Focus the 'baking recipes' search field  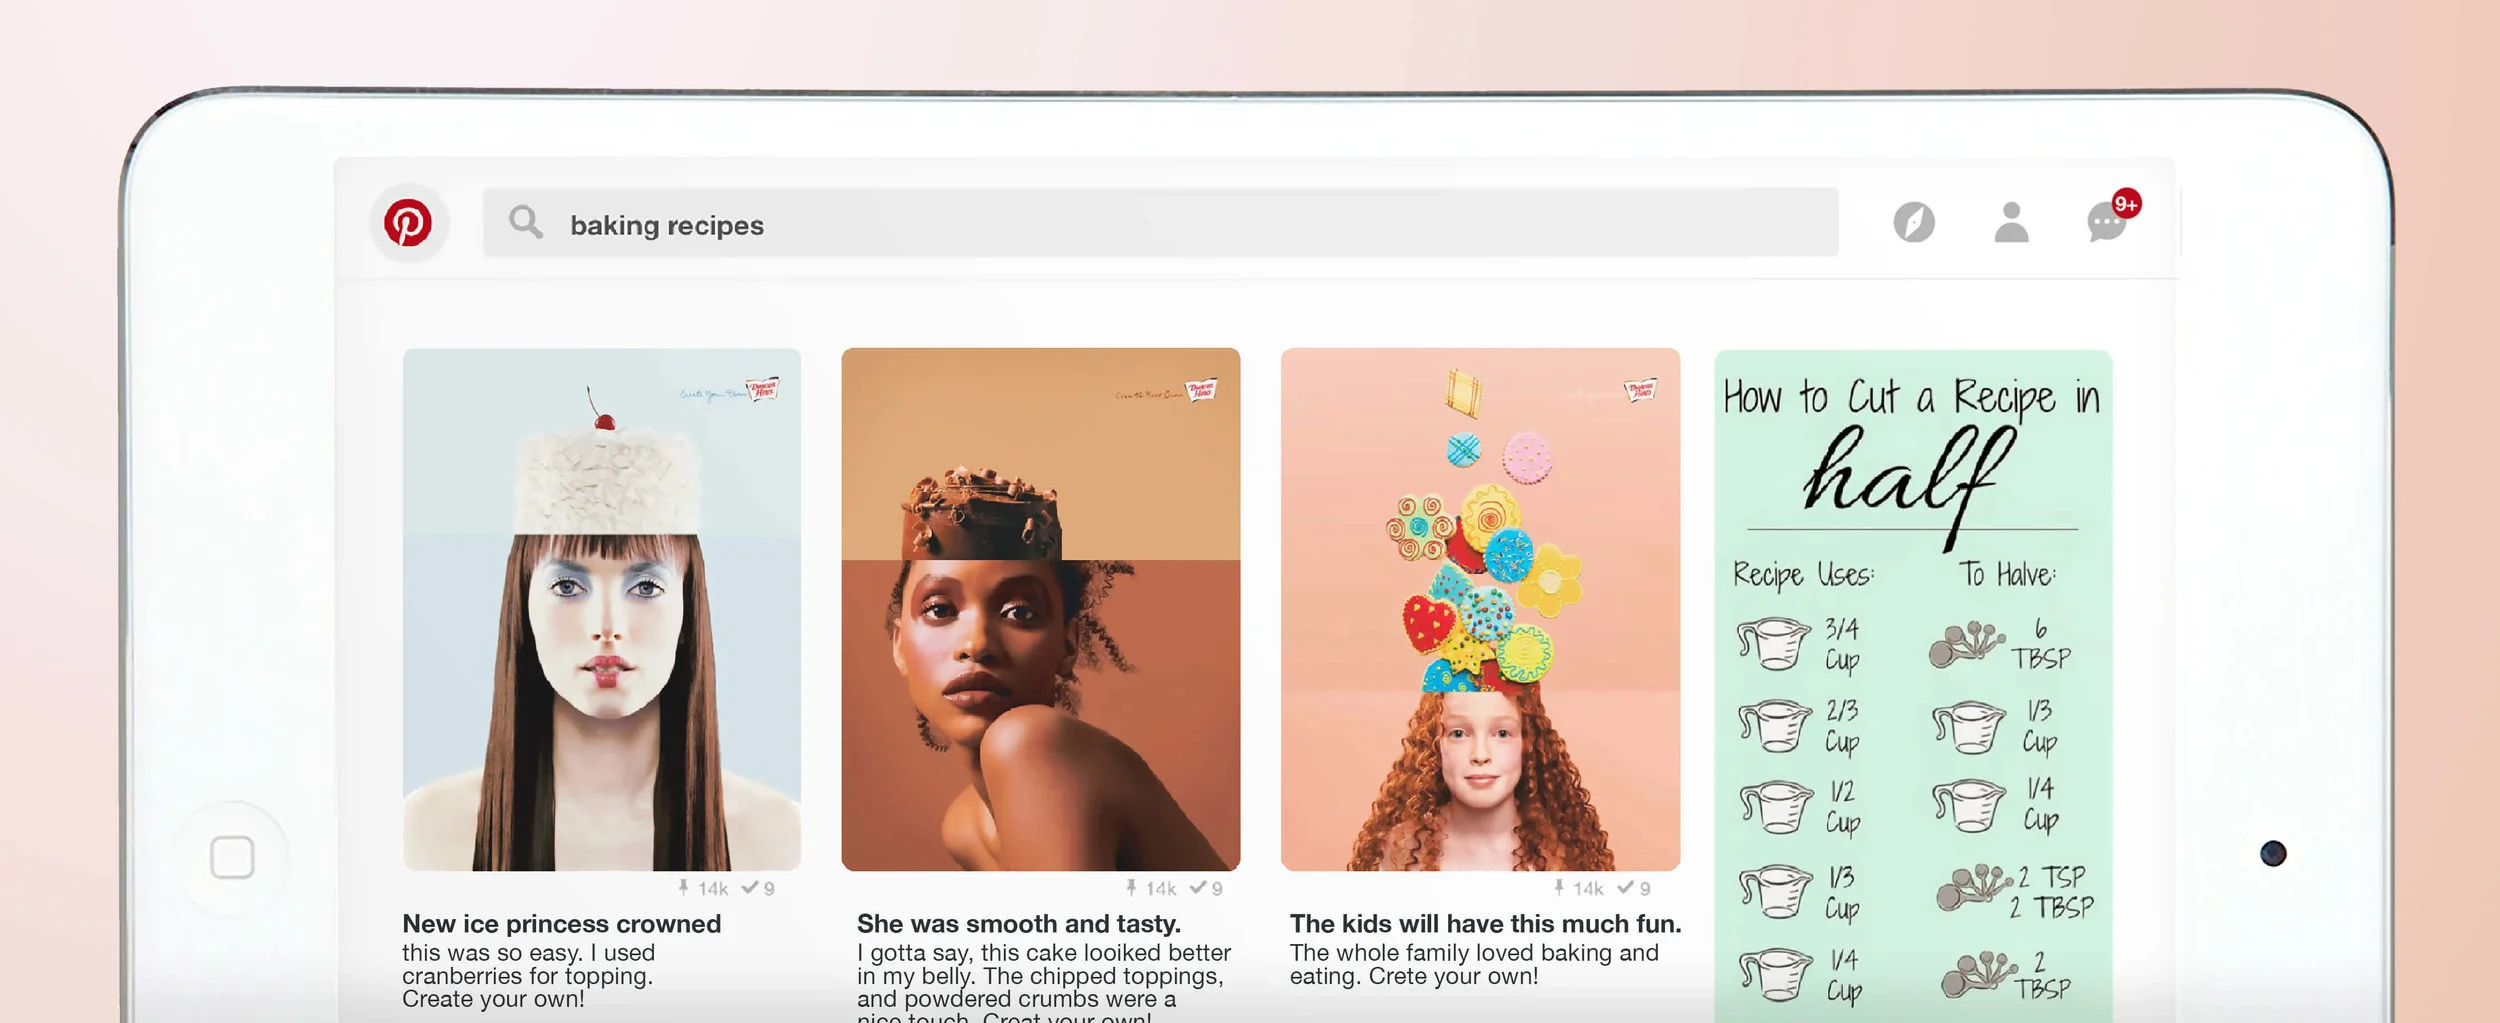pos(1161,222)
